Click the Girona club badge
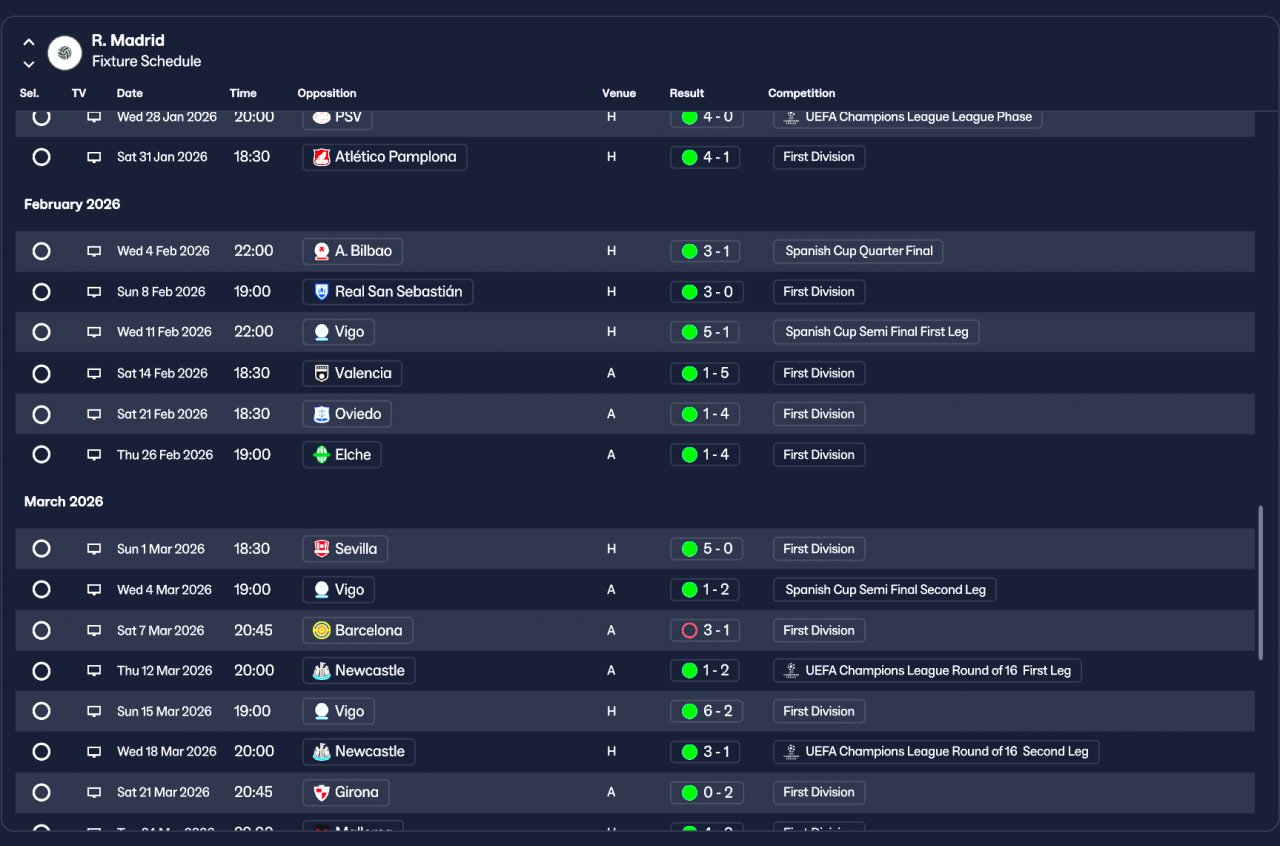The width and height of the screenshot is (1280, 846). coord(321,792)
